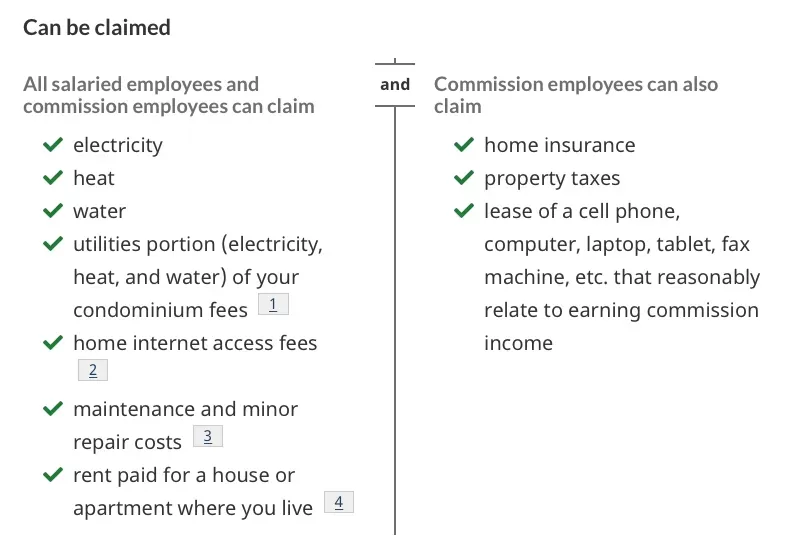Click the green checkmark beside electricity

[x=53, y=144]
